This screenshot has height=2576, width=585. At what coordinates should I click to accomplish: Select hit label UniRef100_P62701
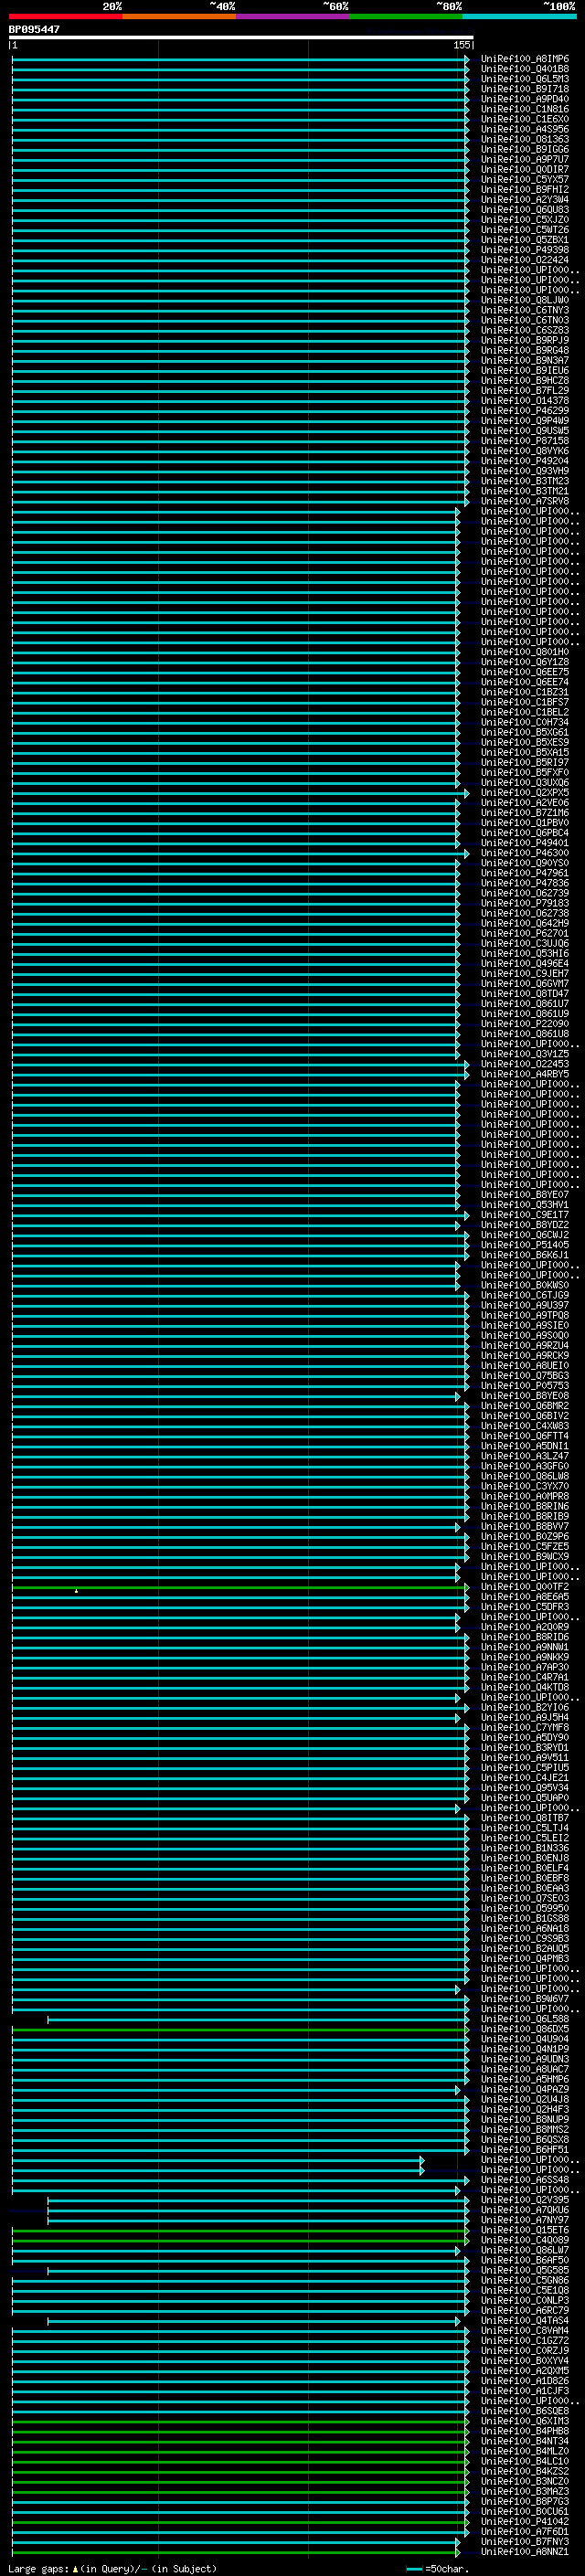524,933
